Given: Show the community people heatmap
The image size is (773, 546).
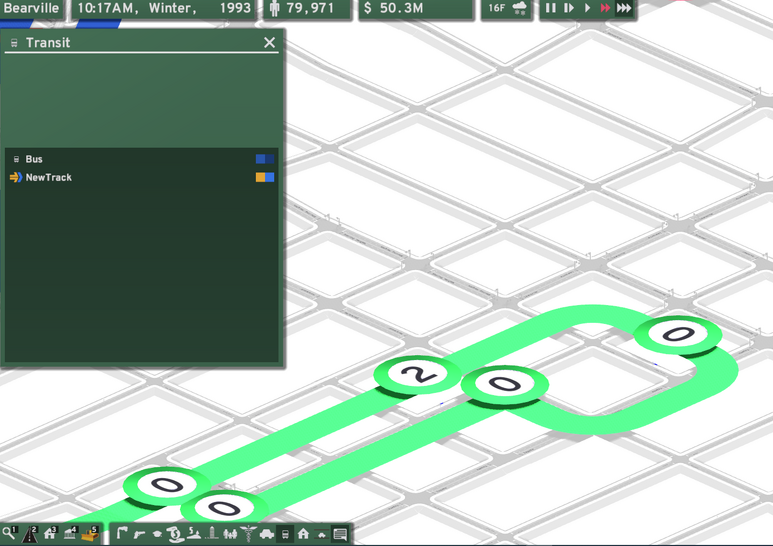Looking at the screenshot, I should [230, 534].
